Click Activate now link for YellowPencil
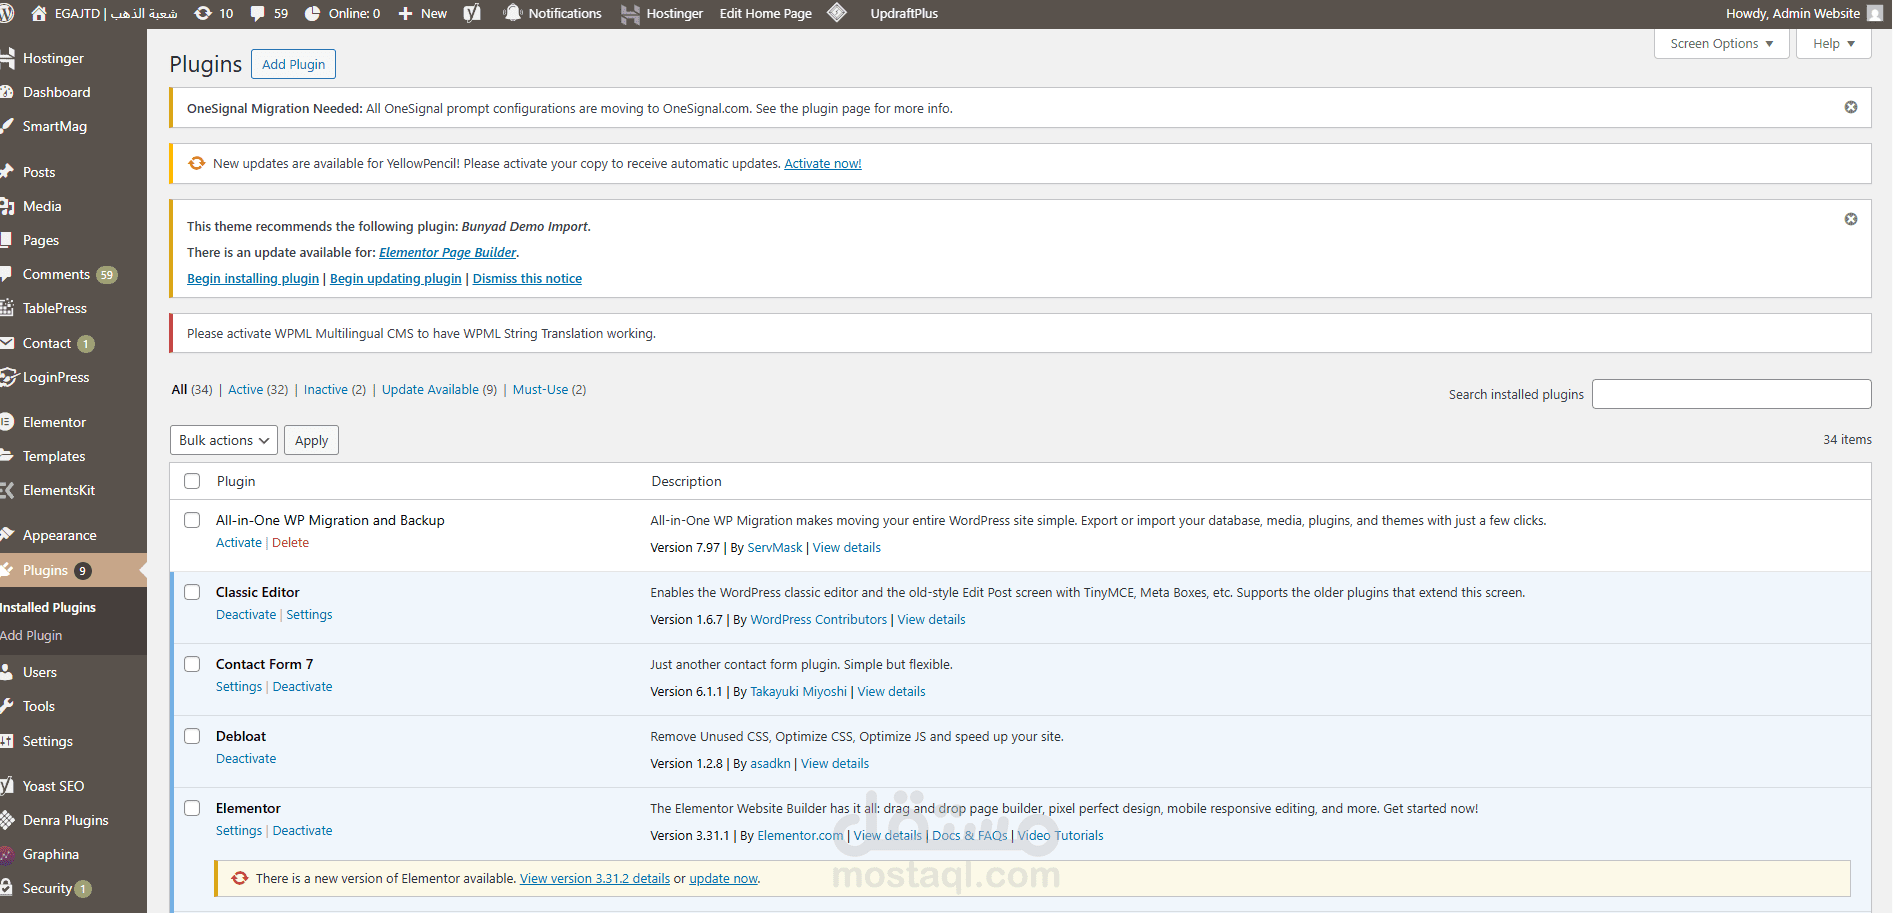Image resolution: width=1893 pixels, height=913 pixels. (823, 164)
